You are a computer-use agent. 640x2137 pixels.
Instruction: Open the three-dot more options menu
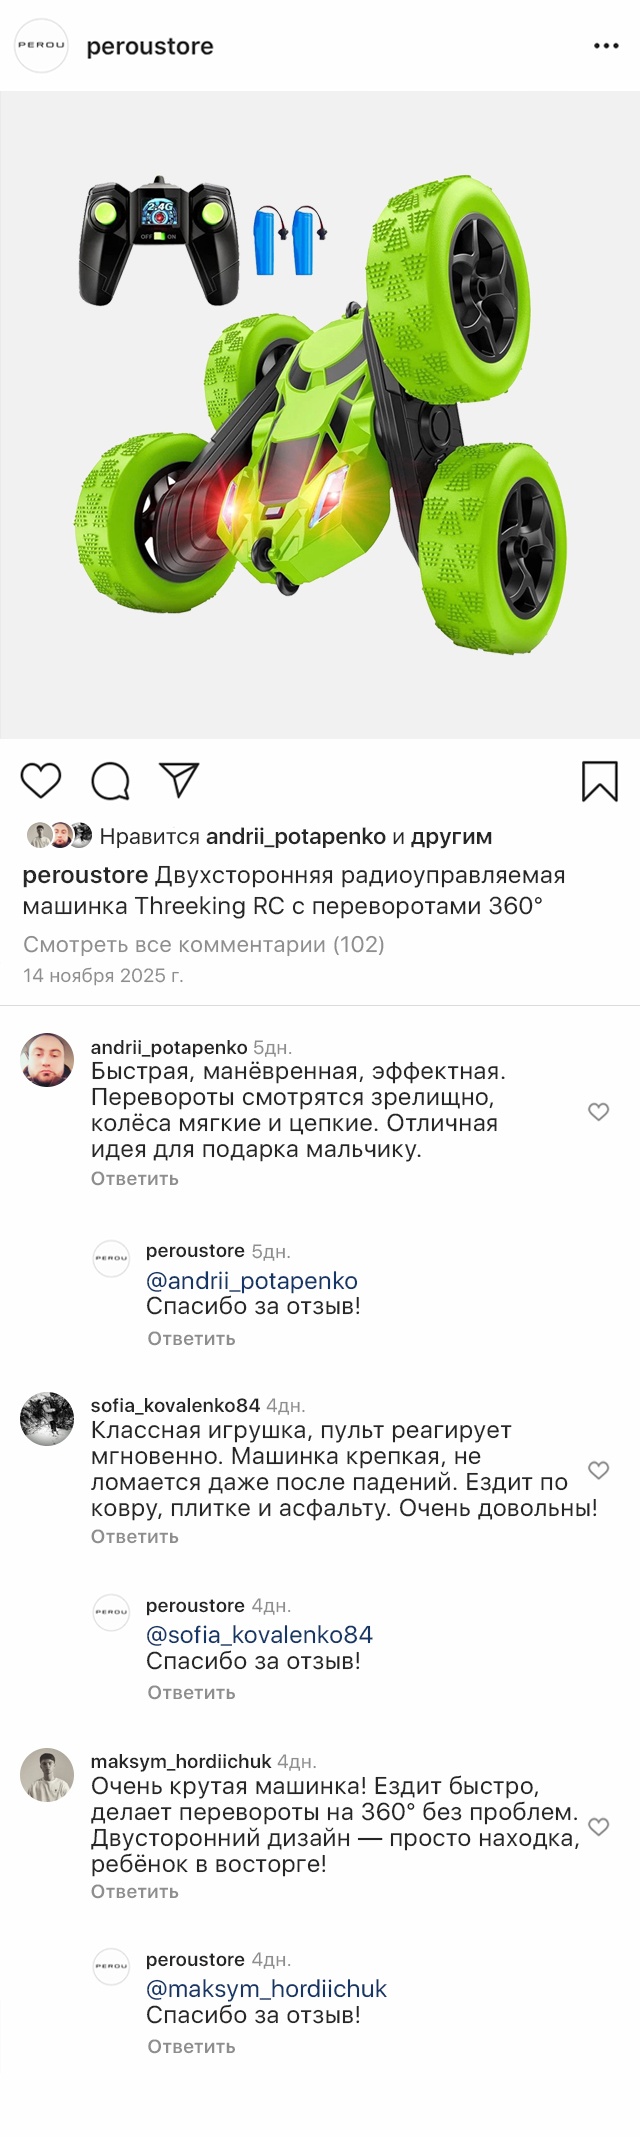tap(606, 46)
